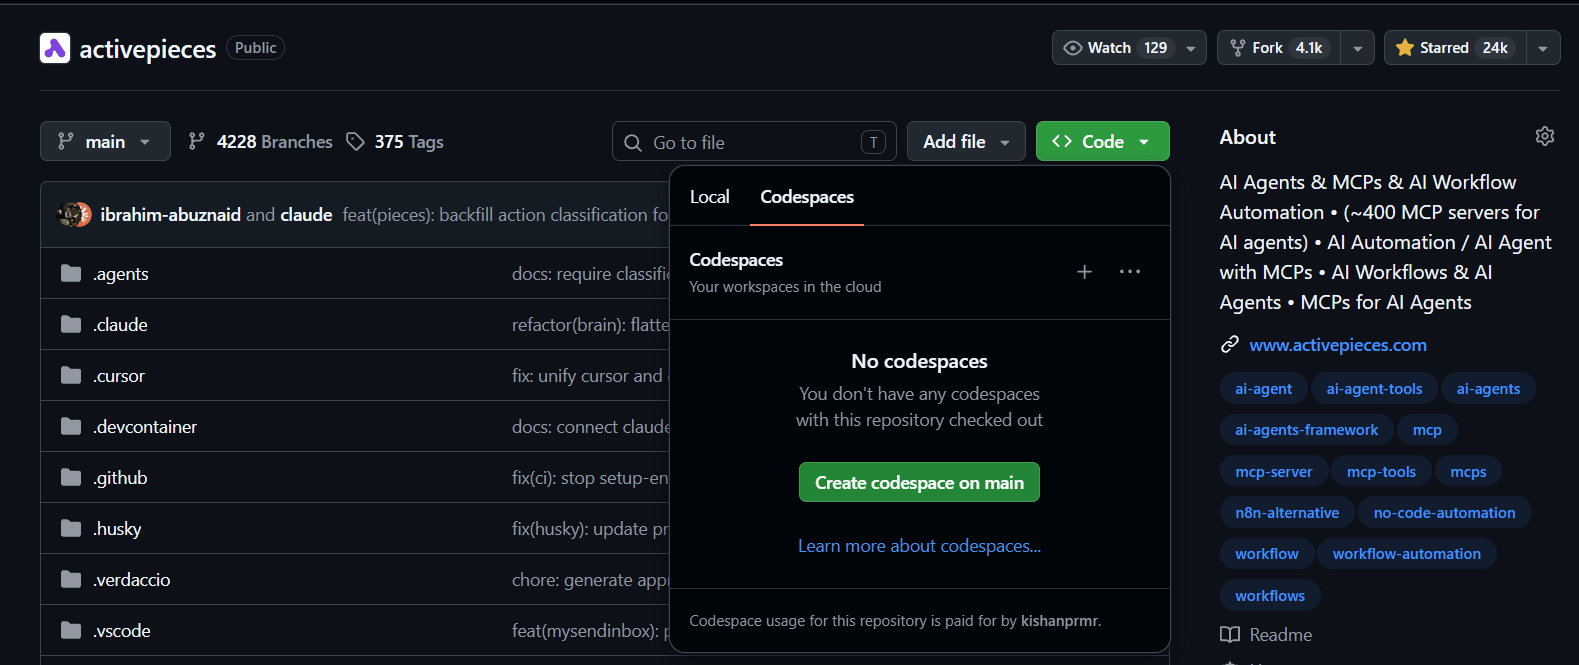The image size is (1579, 665).
Task: Open repository settings gear in About
Action: [1545, 136]
